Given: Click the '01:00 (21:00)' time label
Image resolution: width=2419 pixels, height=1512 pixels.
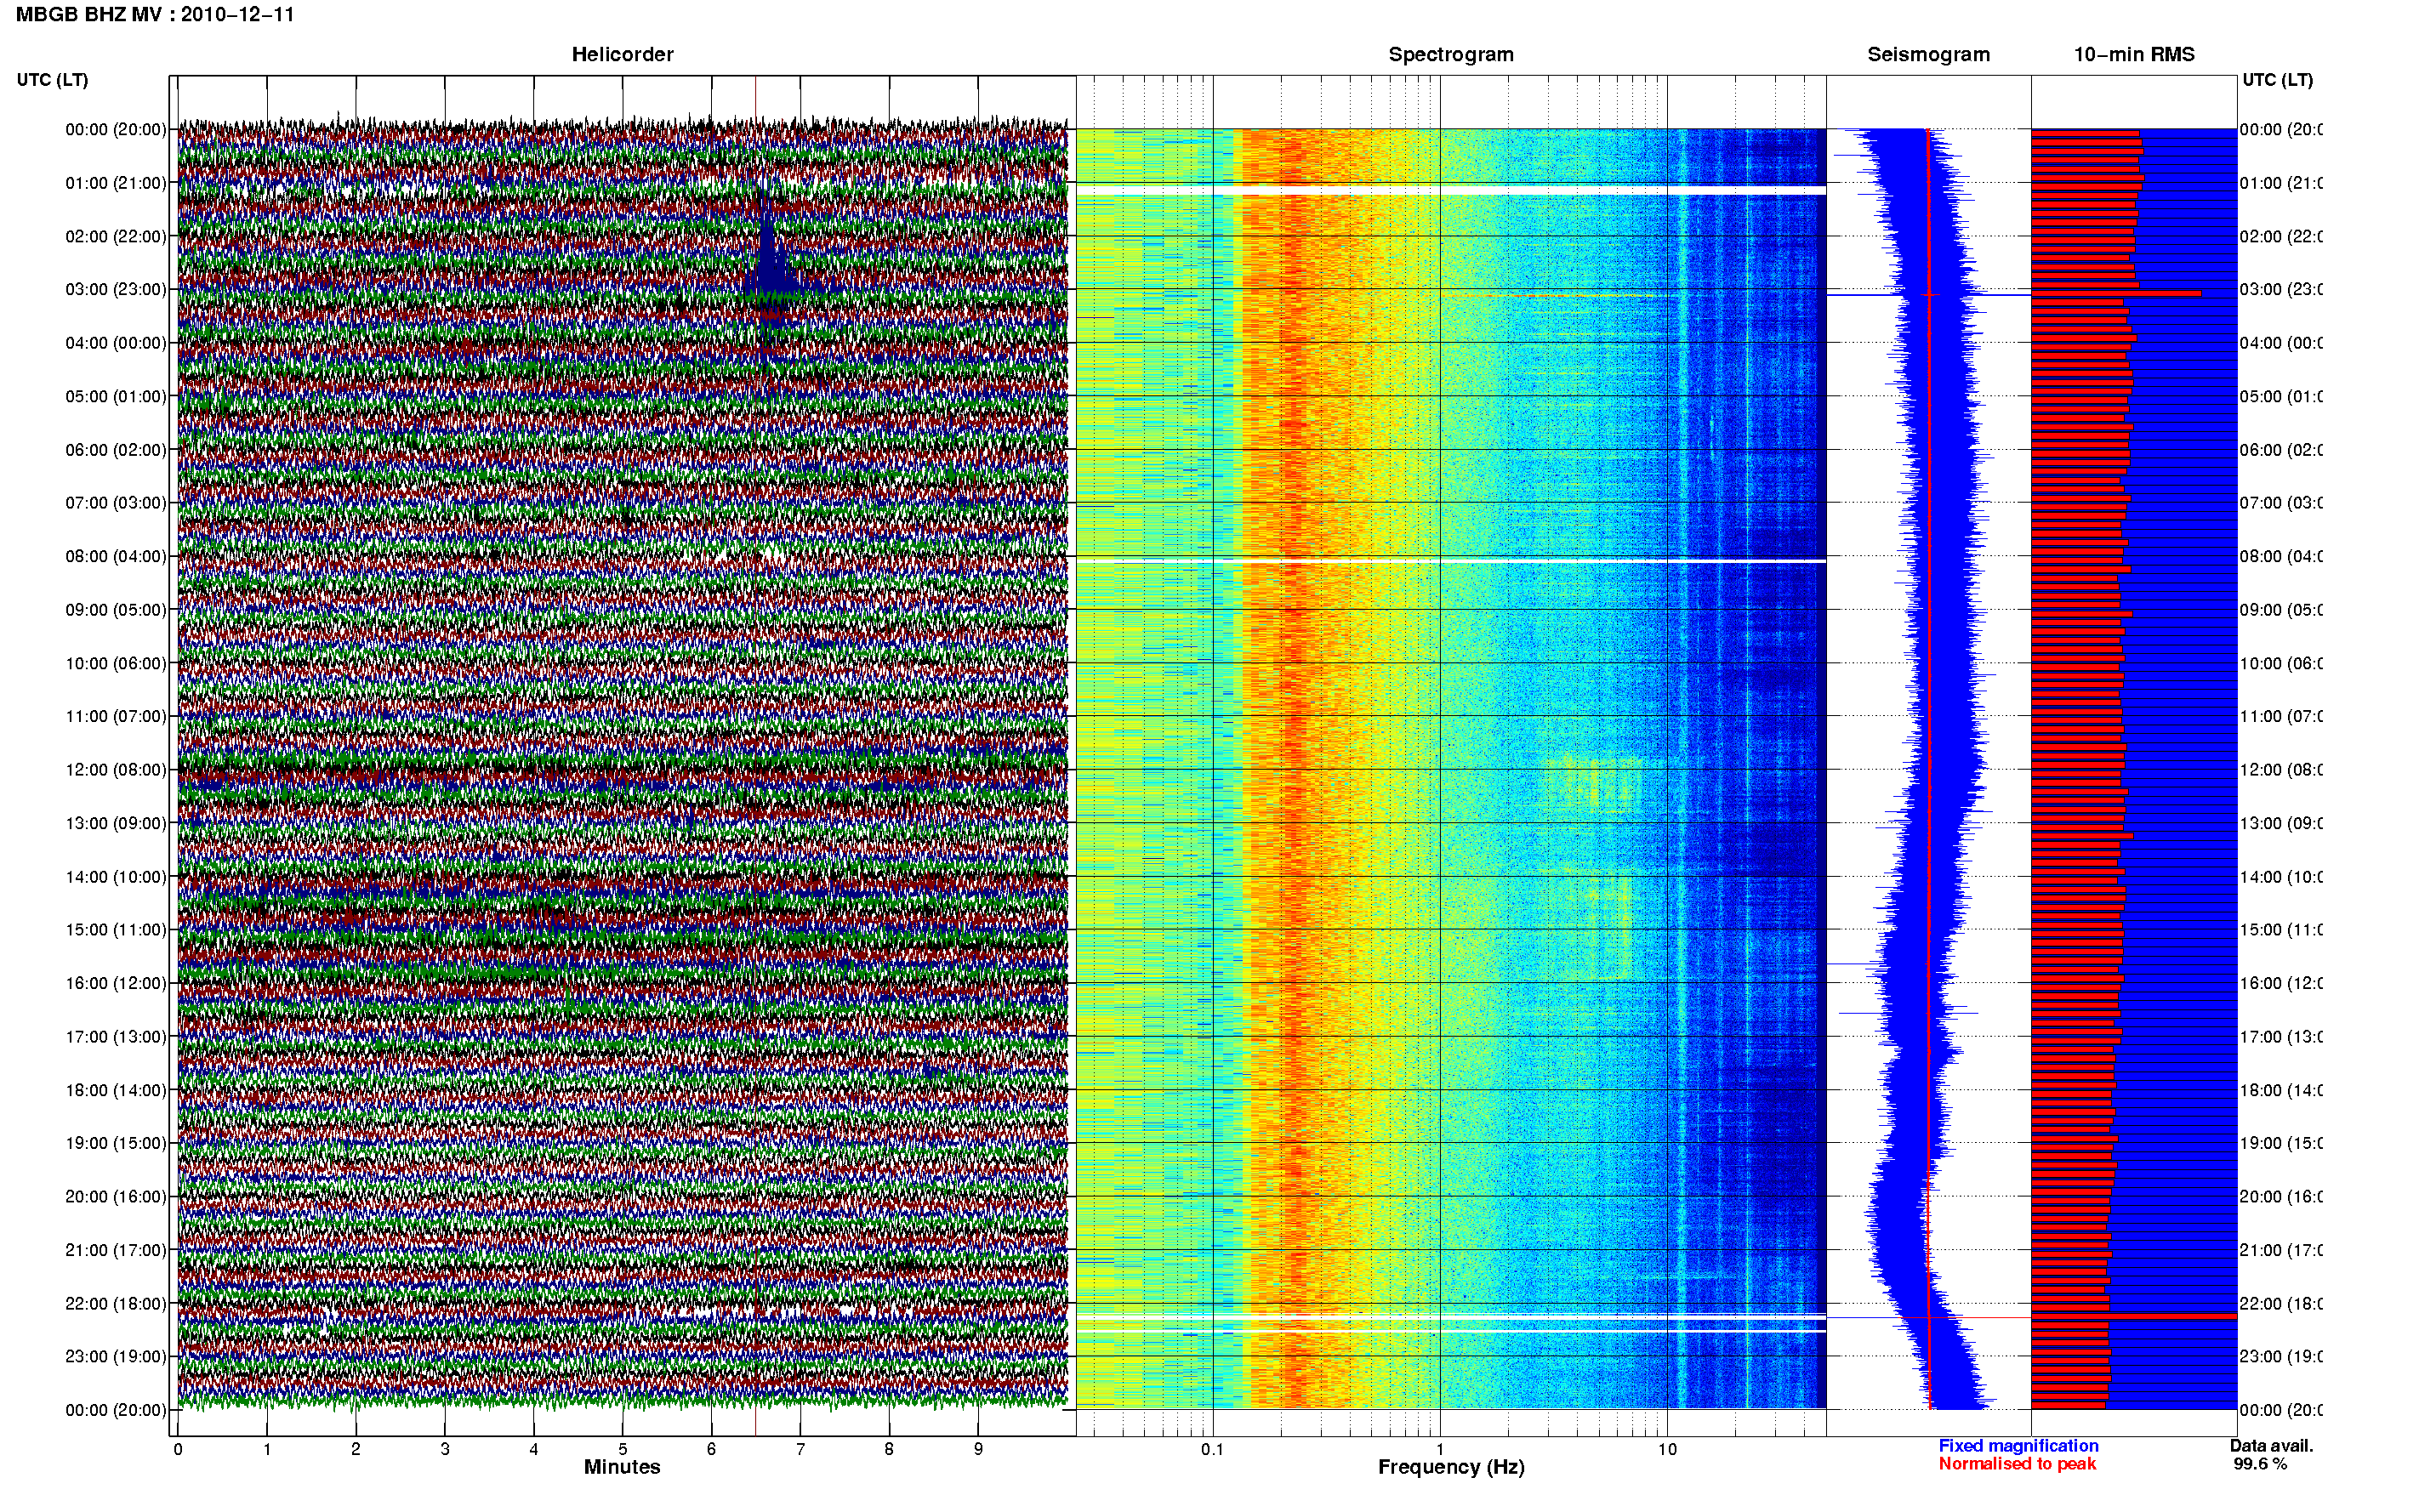Looking at the screenshot, I should [x=116, y=183].
